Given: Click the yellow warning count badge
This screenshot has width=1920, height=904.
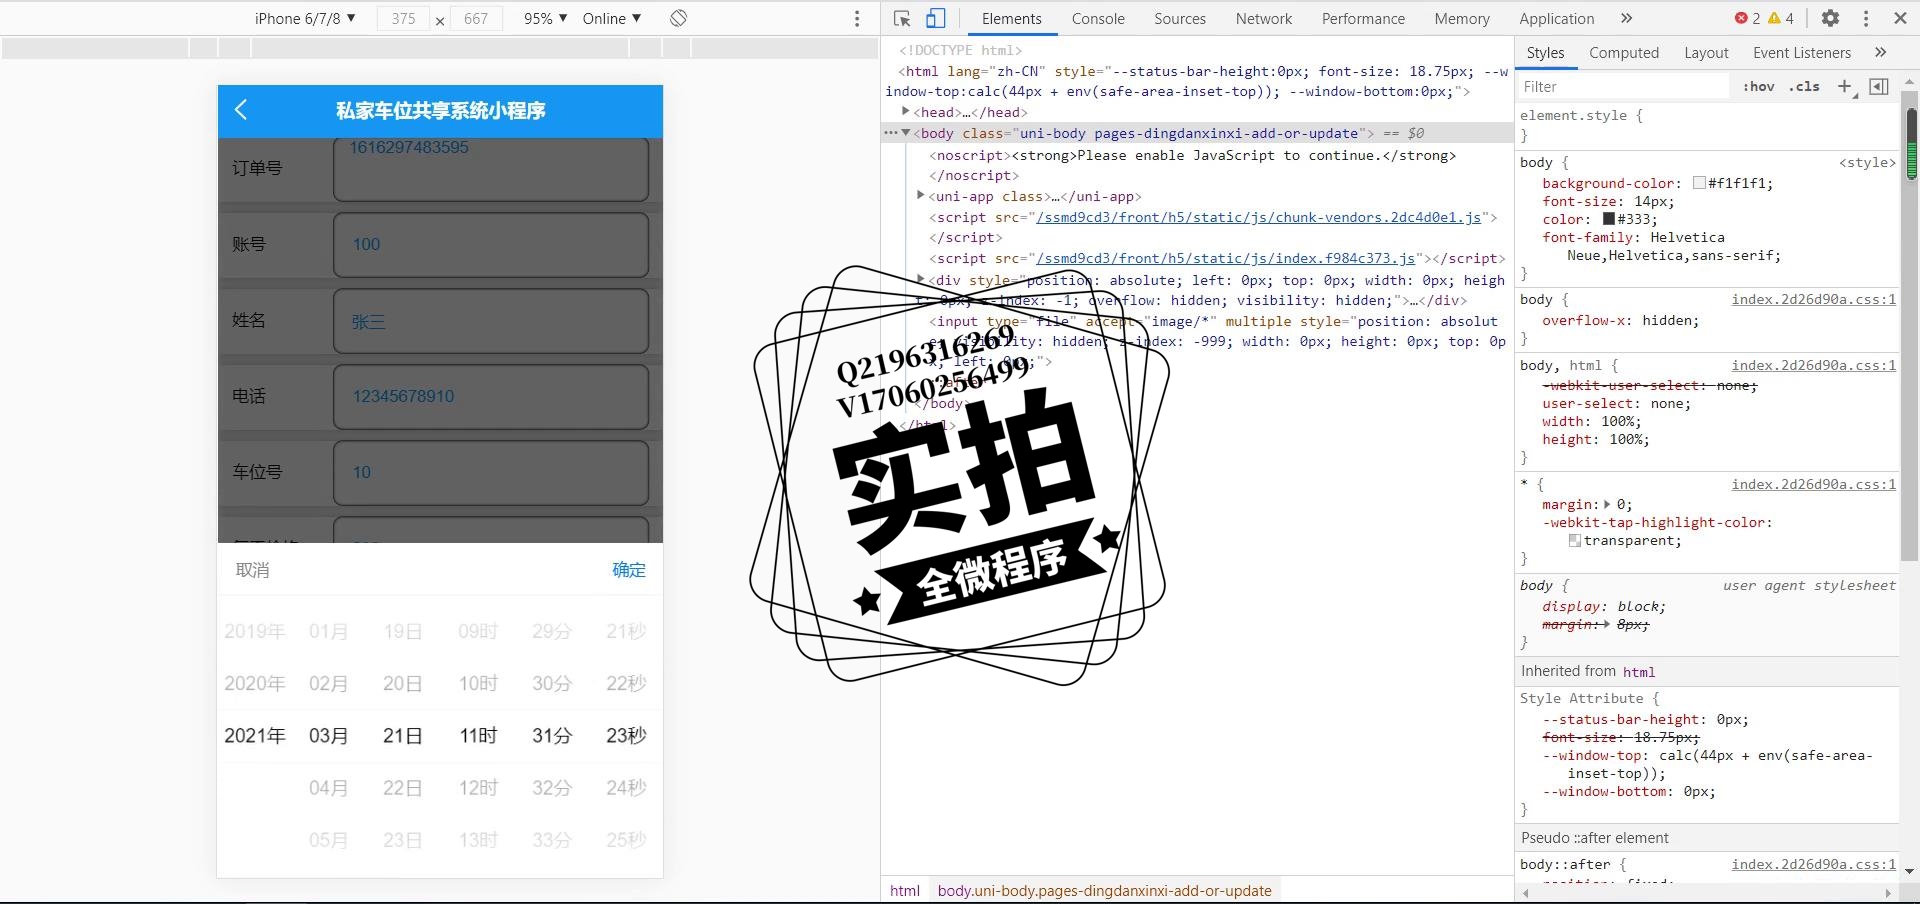Looking at the screenshot, I should click(x=1781, y=18).
